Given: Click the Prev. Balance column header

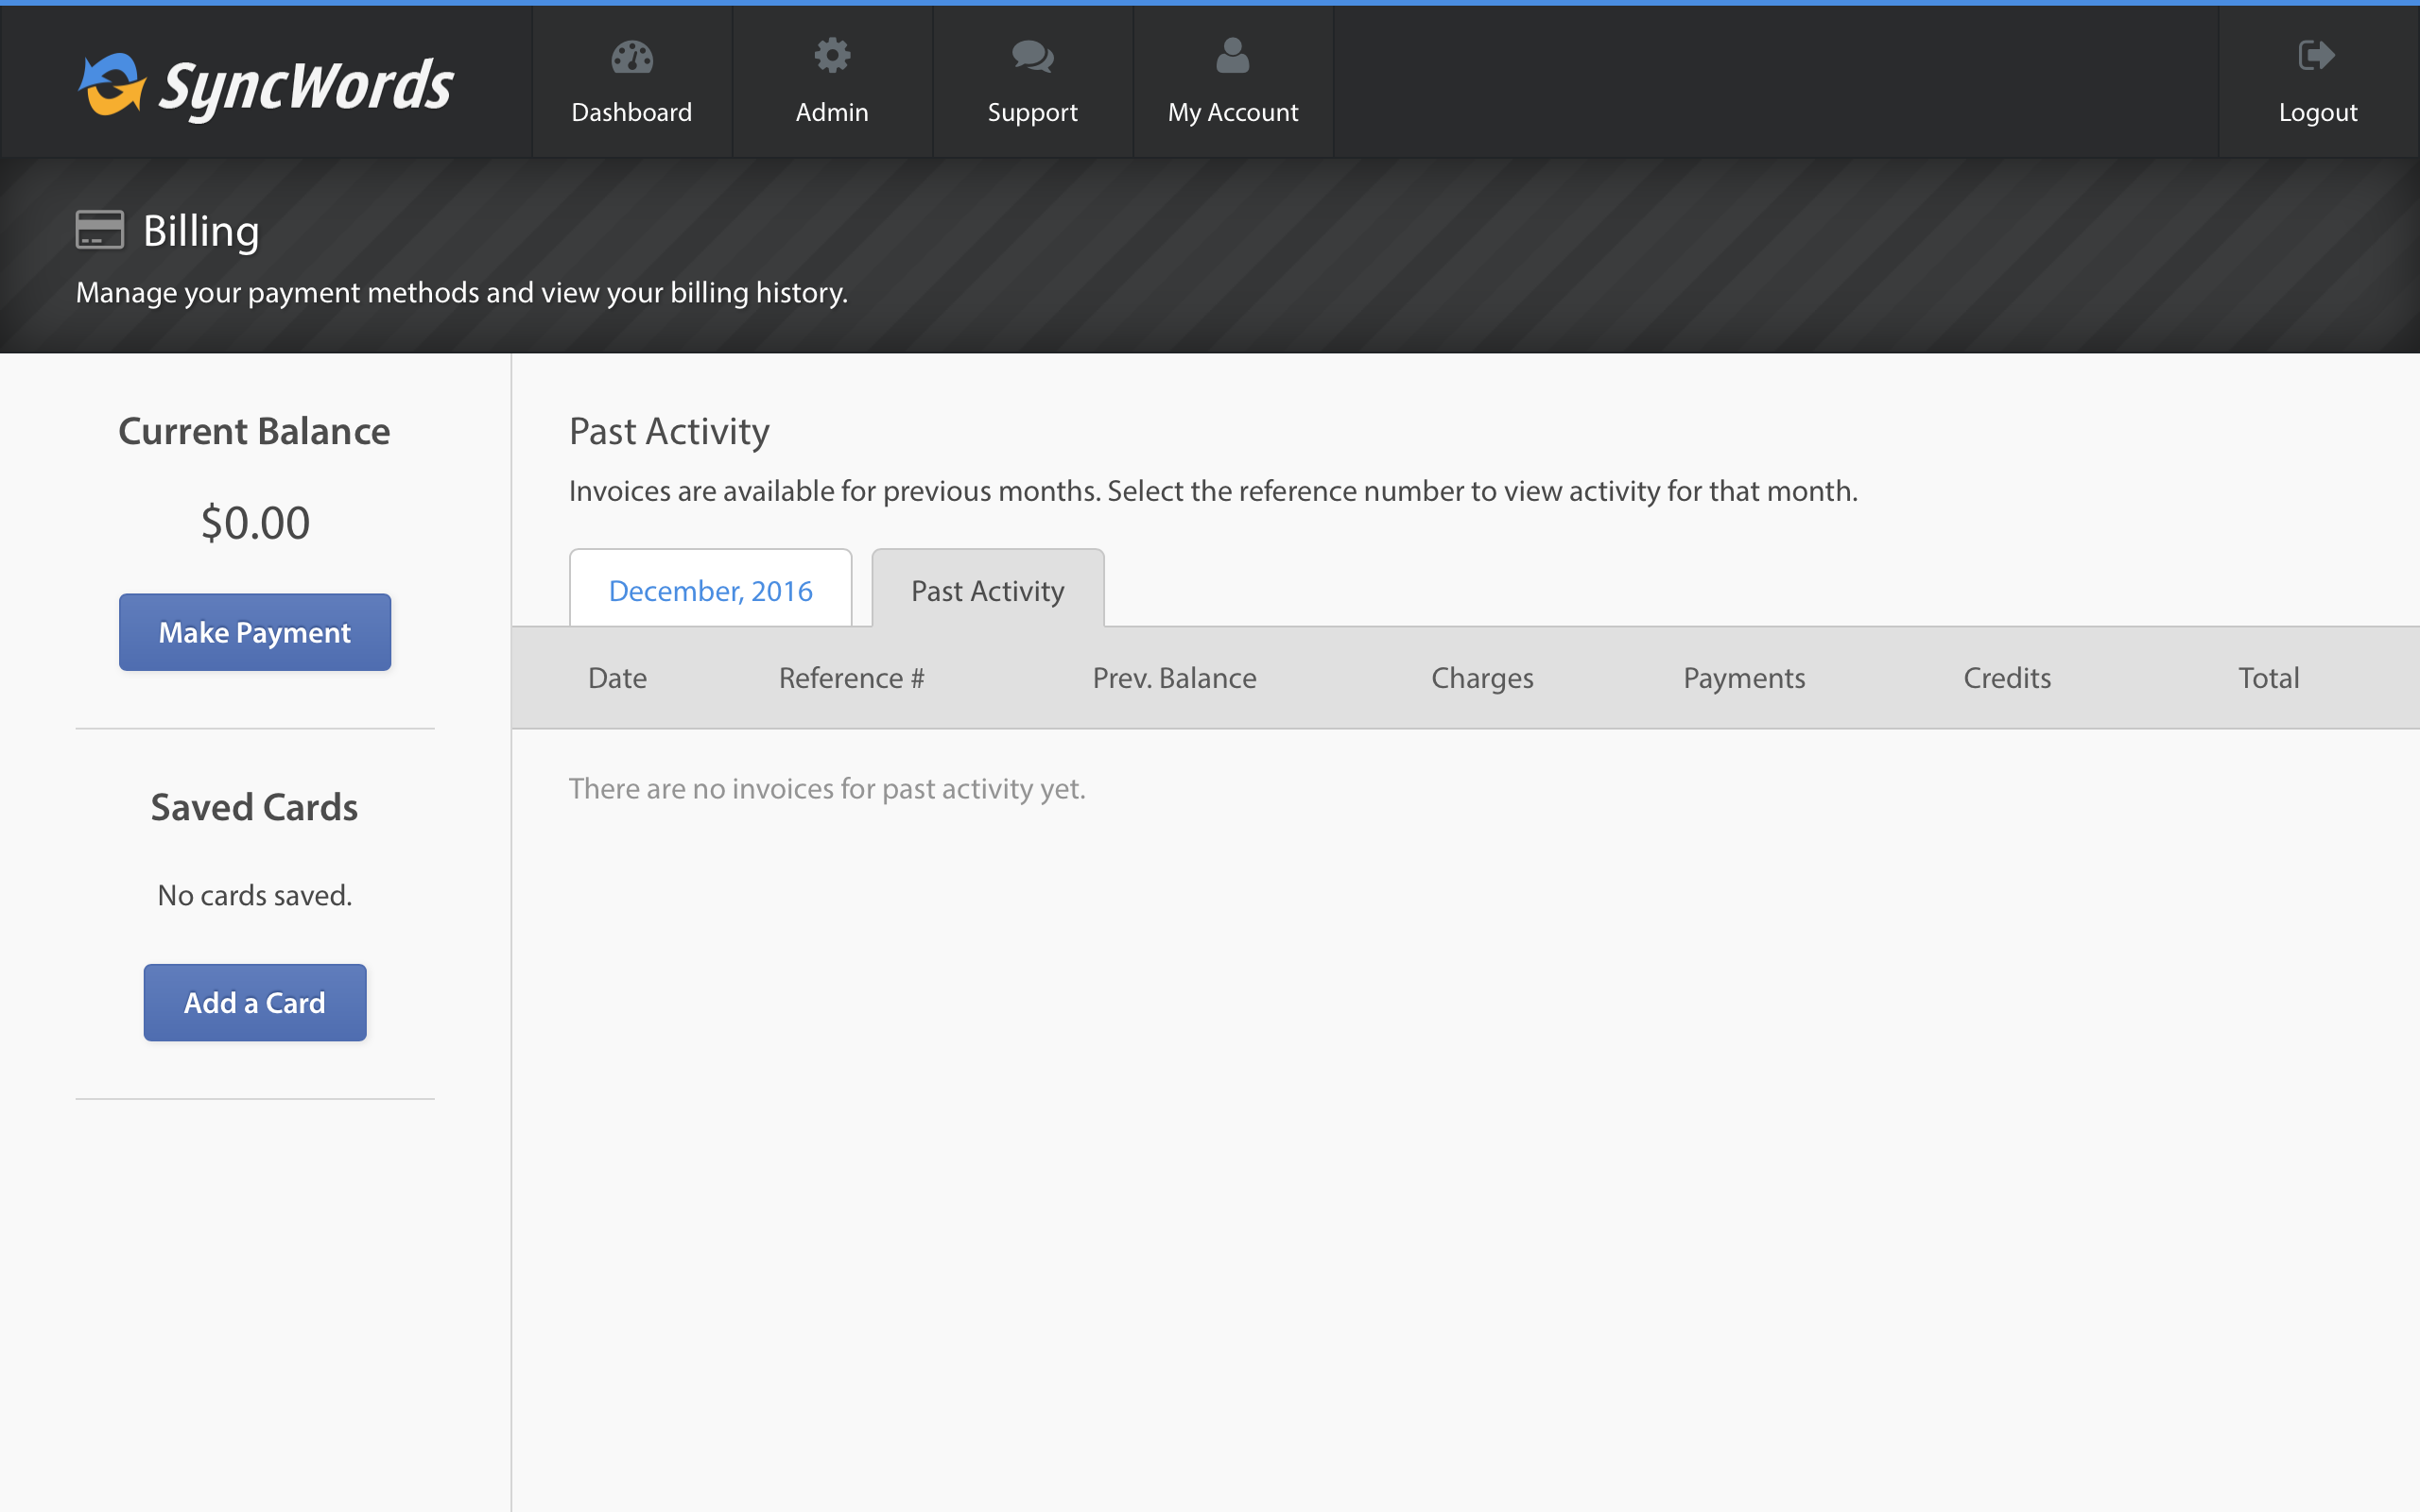Looking at the screenshot, I should [x=1174, y=678].
